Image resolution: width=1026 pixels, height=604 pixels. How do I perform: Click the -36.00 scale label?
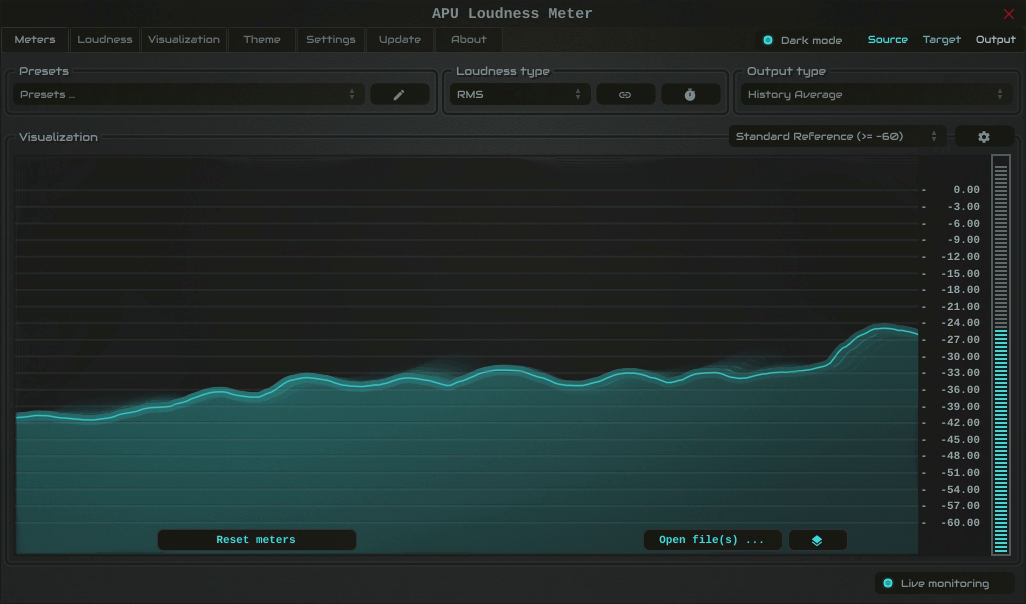click(960, 390)
